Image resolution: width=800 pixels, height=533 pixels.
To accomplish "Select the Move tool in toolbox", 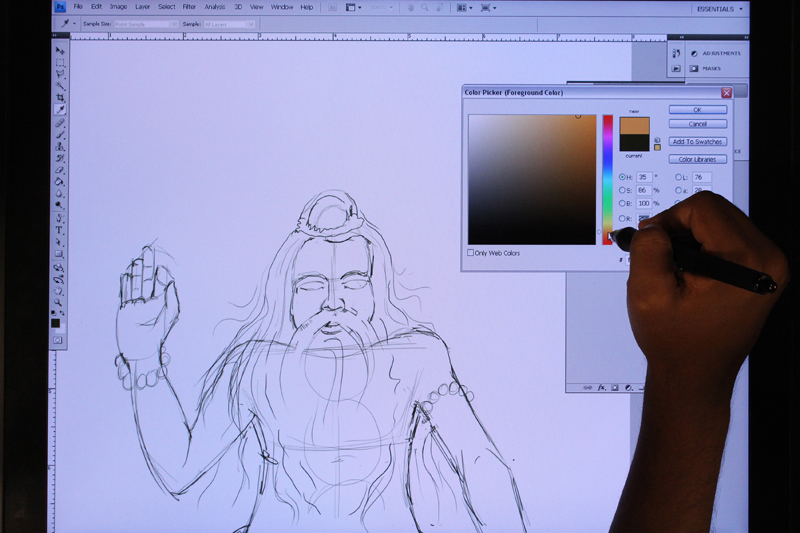I will [60, 50].
